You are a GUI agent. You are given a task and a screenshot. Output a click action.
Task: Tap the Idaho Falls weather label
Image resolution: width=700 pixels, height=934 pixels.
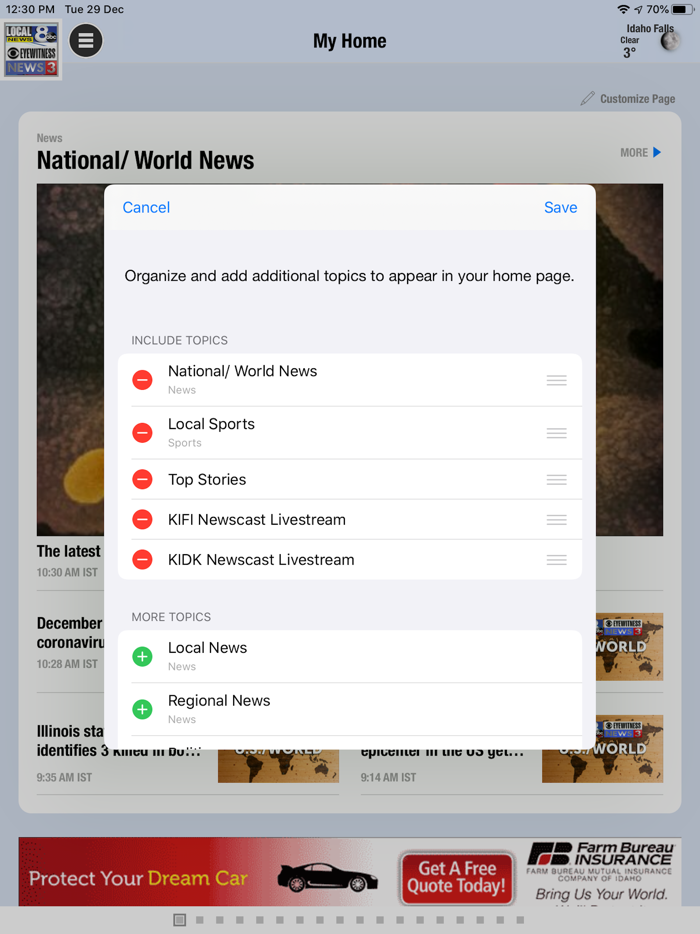tap(650, 28)
